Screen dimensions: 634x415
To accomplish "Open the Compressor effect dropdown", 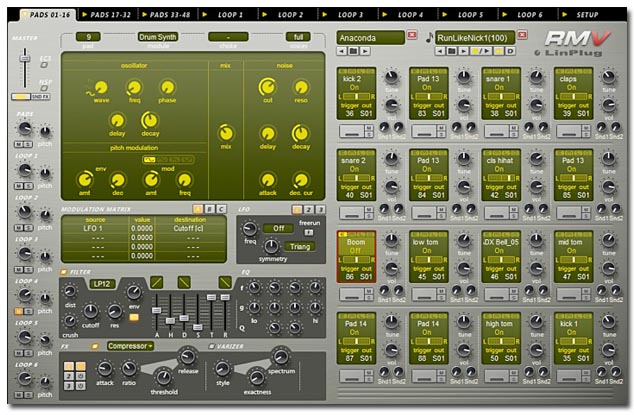I will click(131, 346).
